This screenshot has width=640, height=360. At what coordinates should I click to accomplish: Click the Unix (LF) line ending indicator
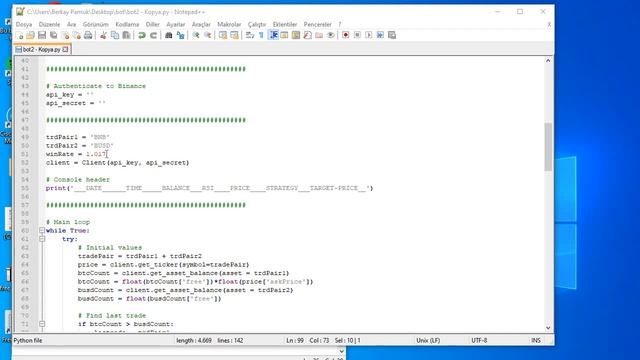[428, 340]
